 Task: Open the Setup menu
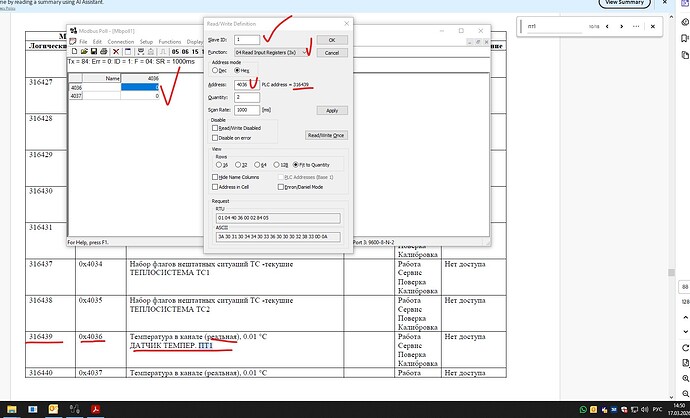click(146, 42)
